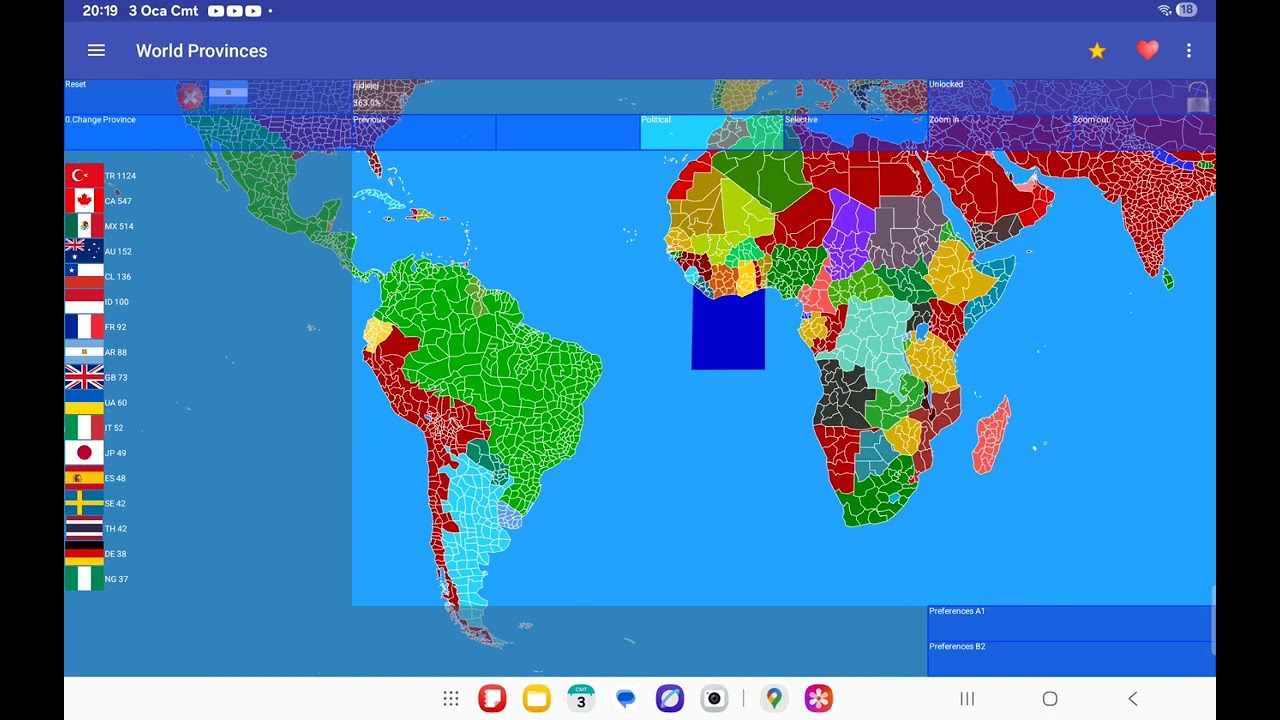Switch to the Political map mode
This screenshot has width=1280, height=720.
[712, 132]
